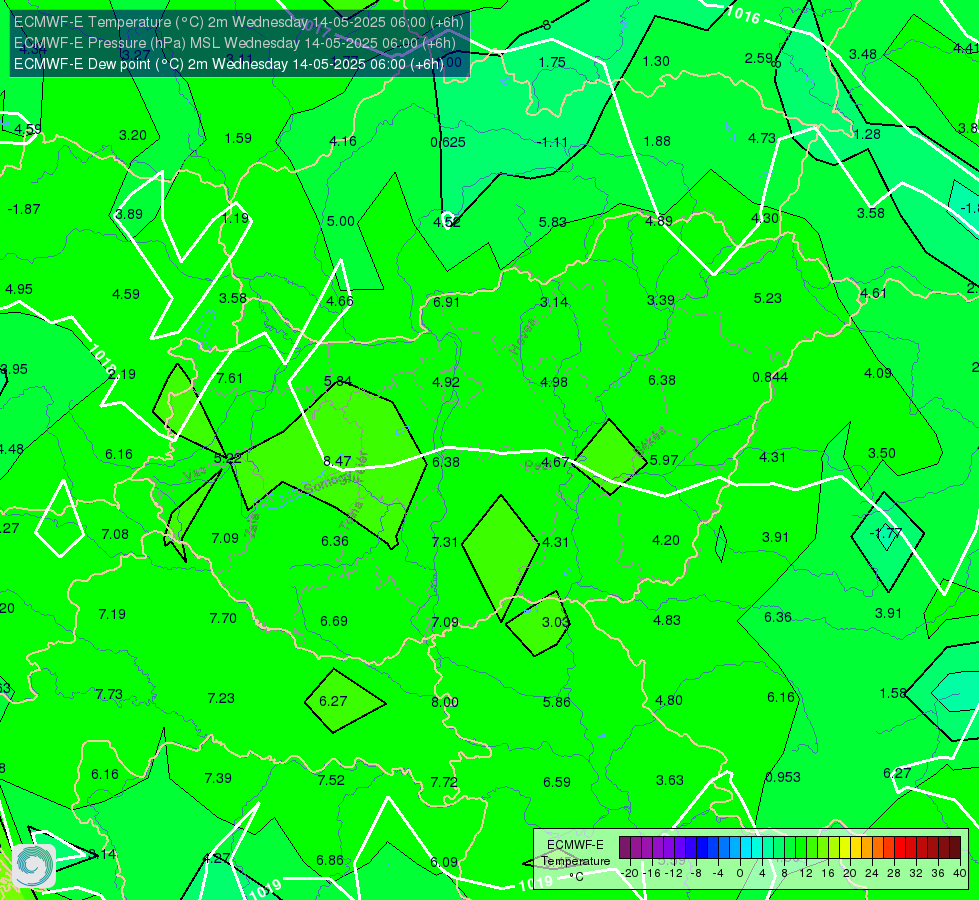
Task: Click the -1.87 value on the map
Action: [x=24, y=209]
